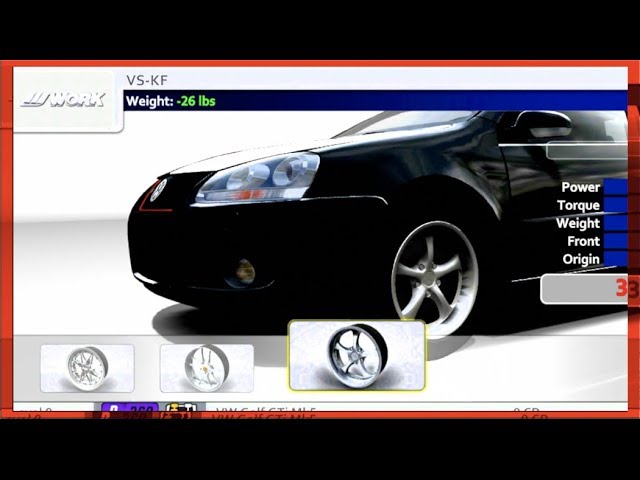640x480 pixels.
Task: Click the yellow drivetrain badge icon
Action: tap(182, 408)
